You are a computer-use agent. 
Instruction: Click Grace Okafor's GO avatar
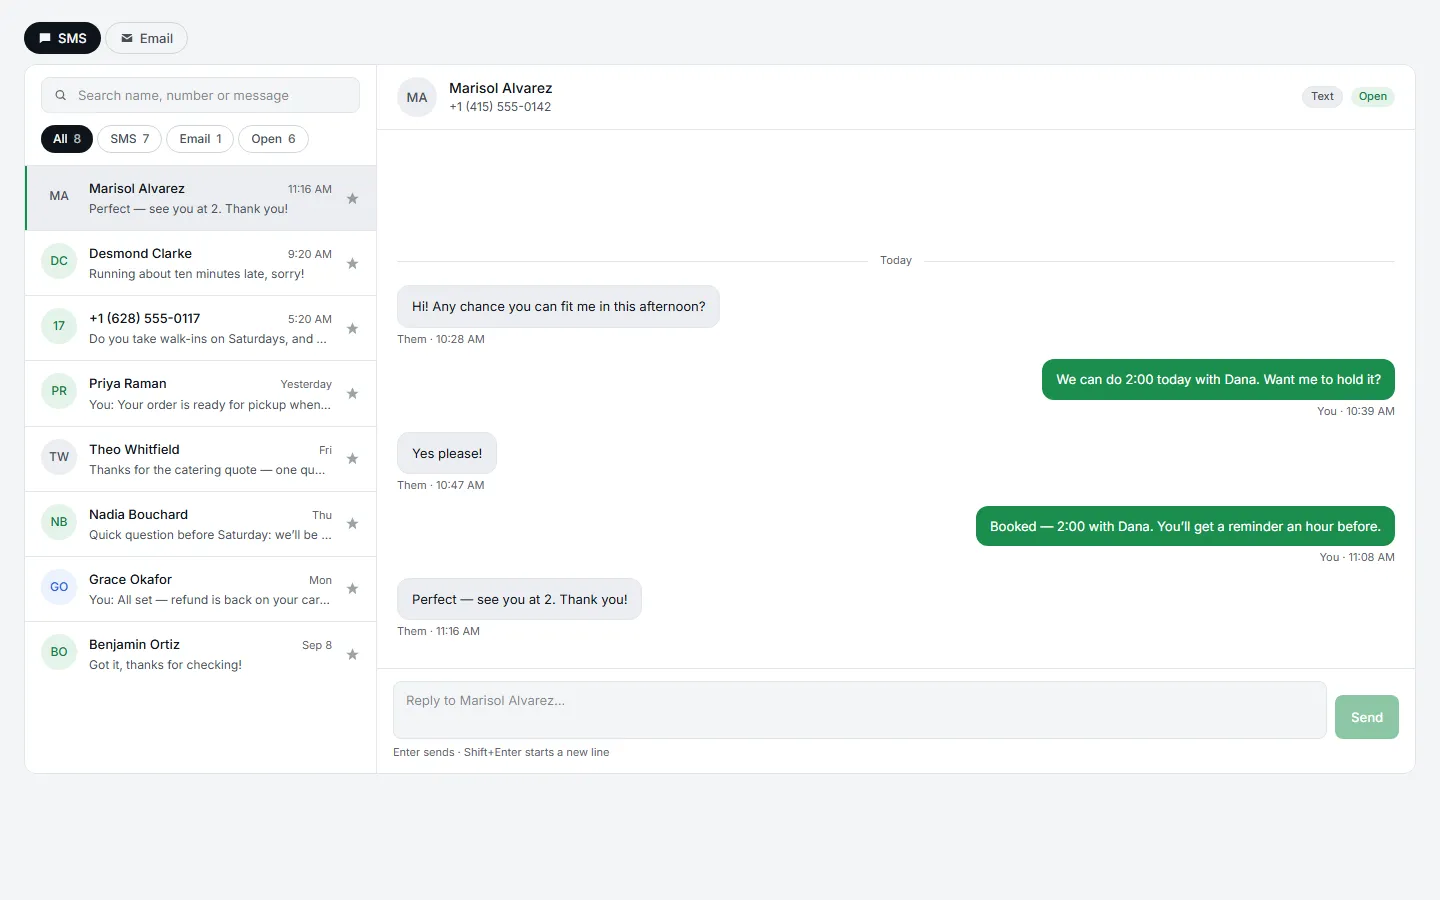click(x=59, y=587)
